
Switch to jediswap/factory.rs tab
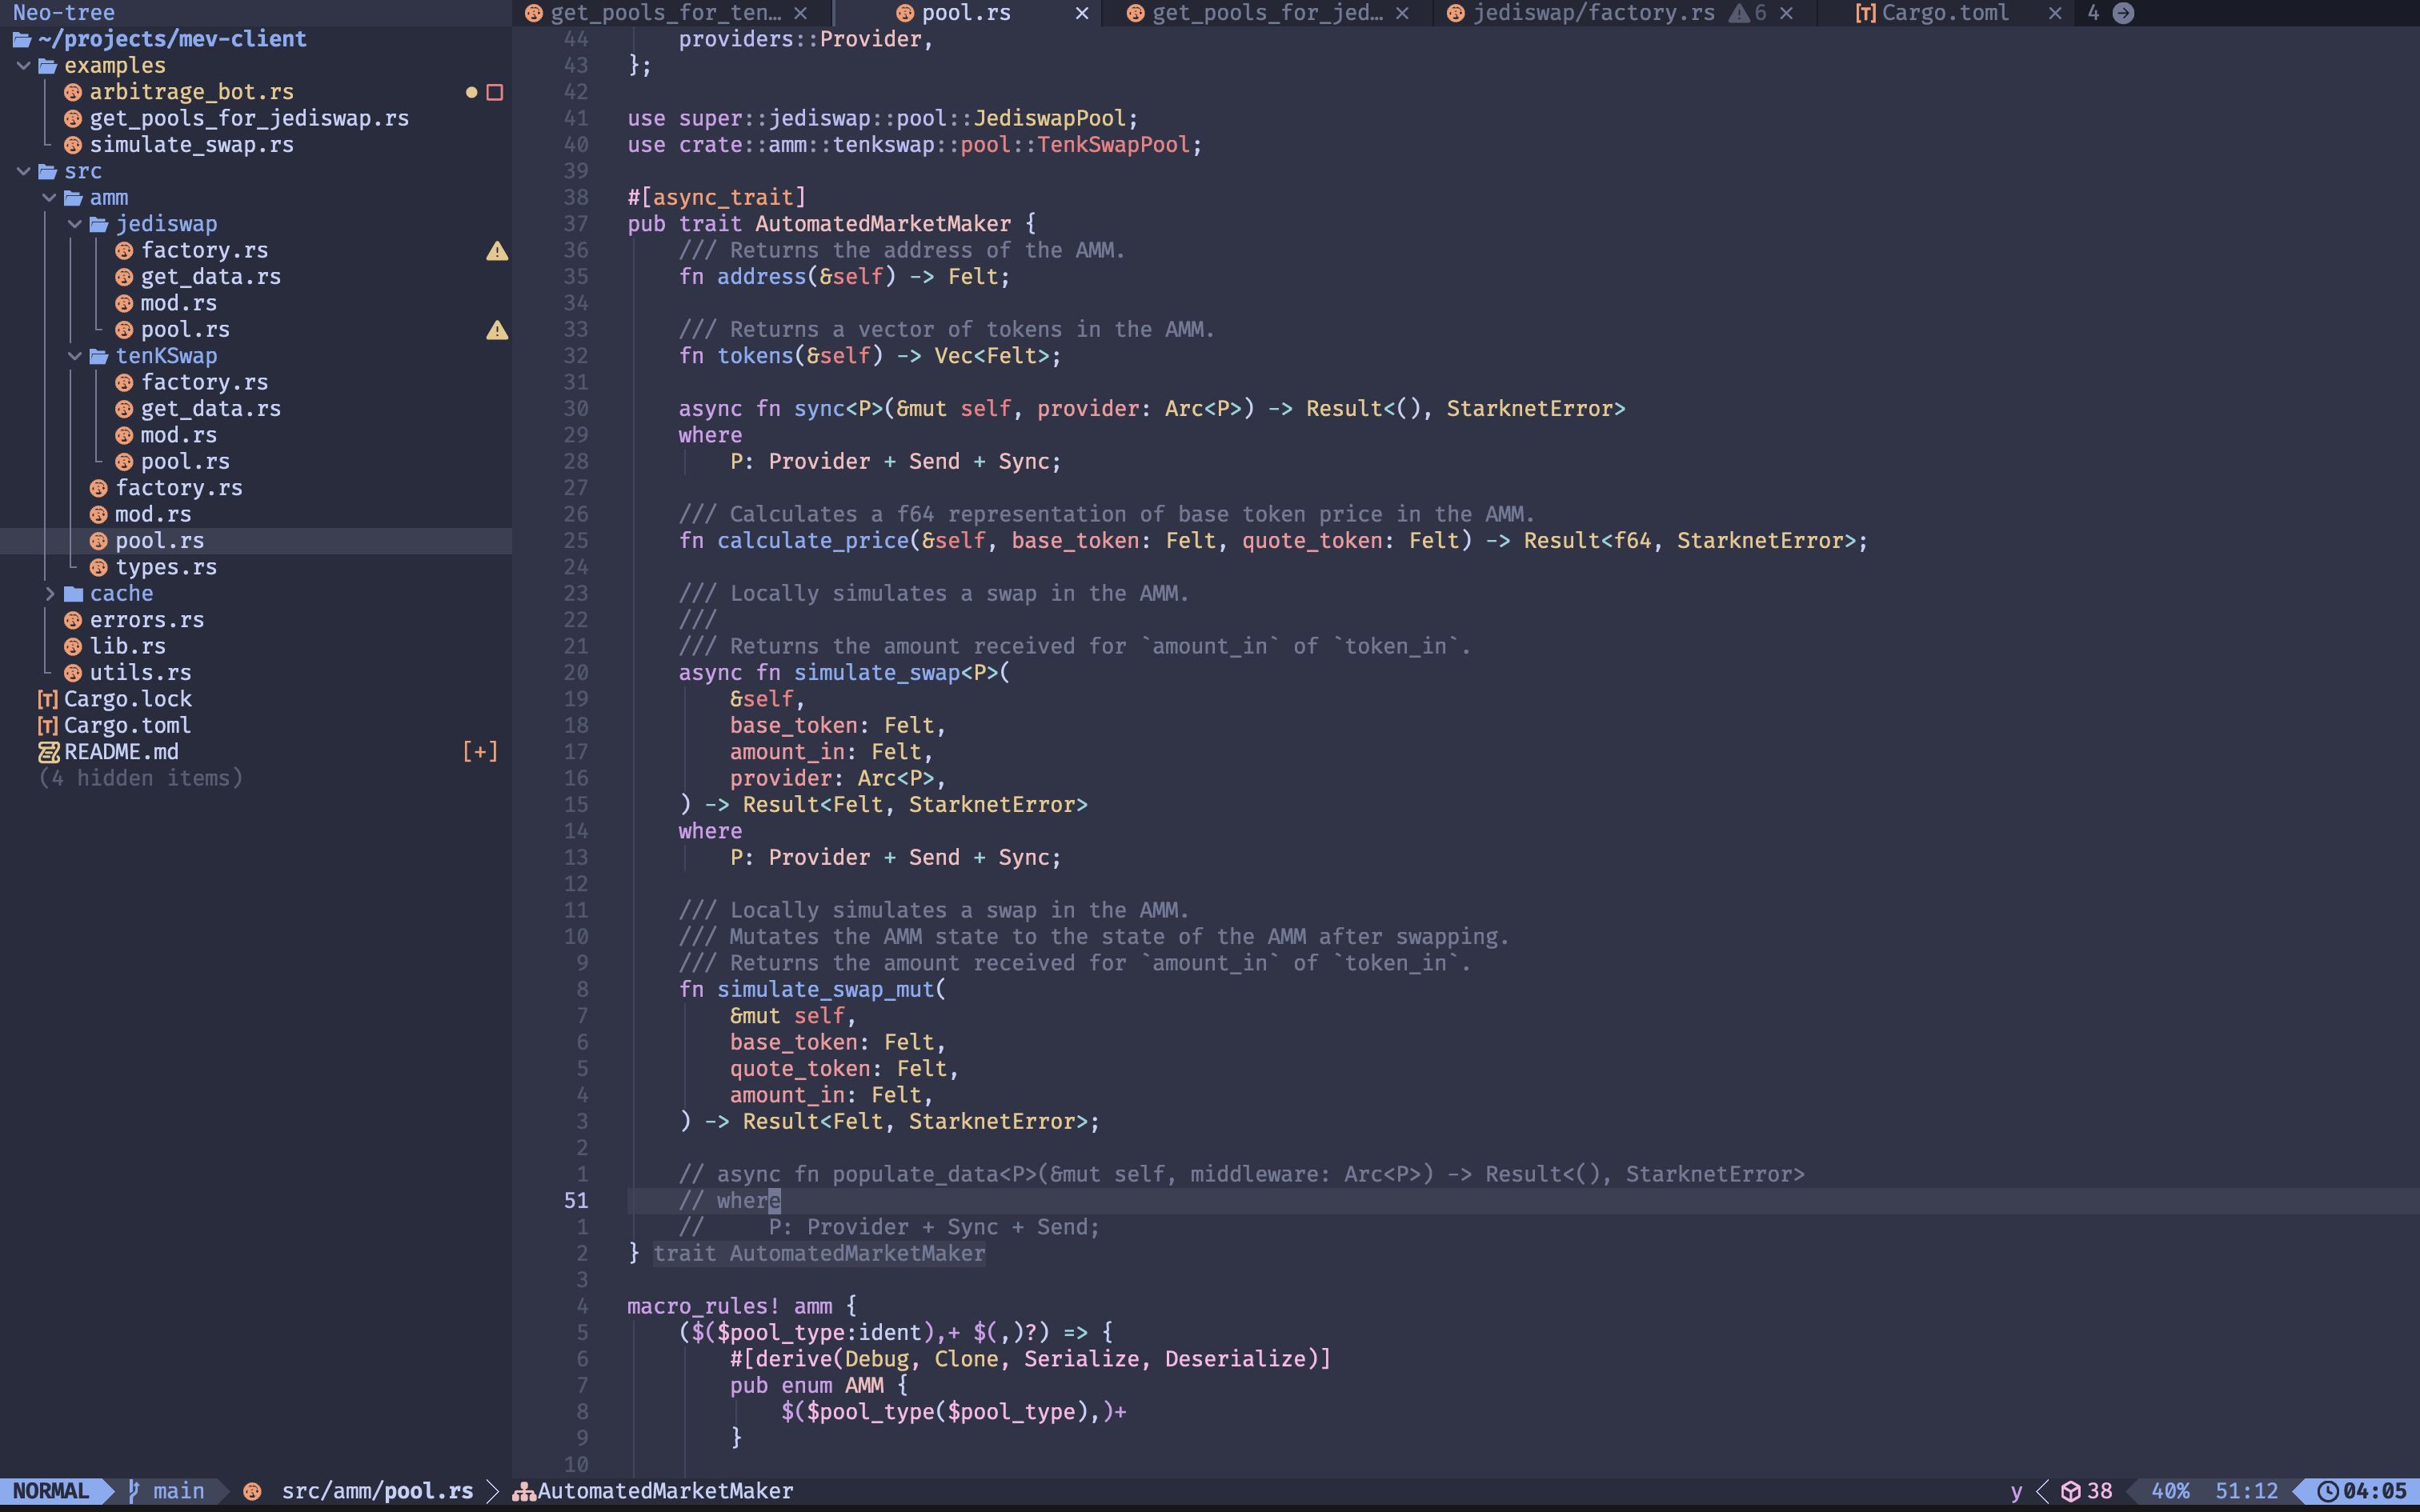[x=1594, y=13]
